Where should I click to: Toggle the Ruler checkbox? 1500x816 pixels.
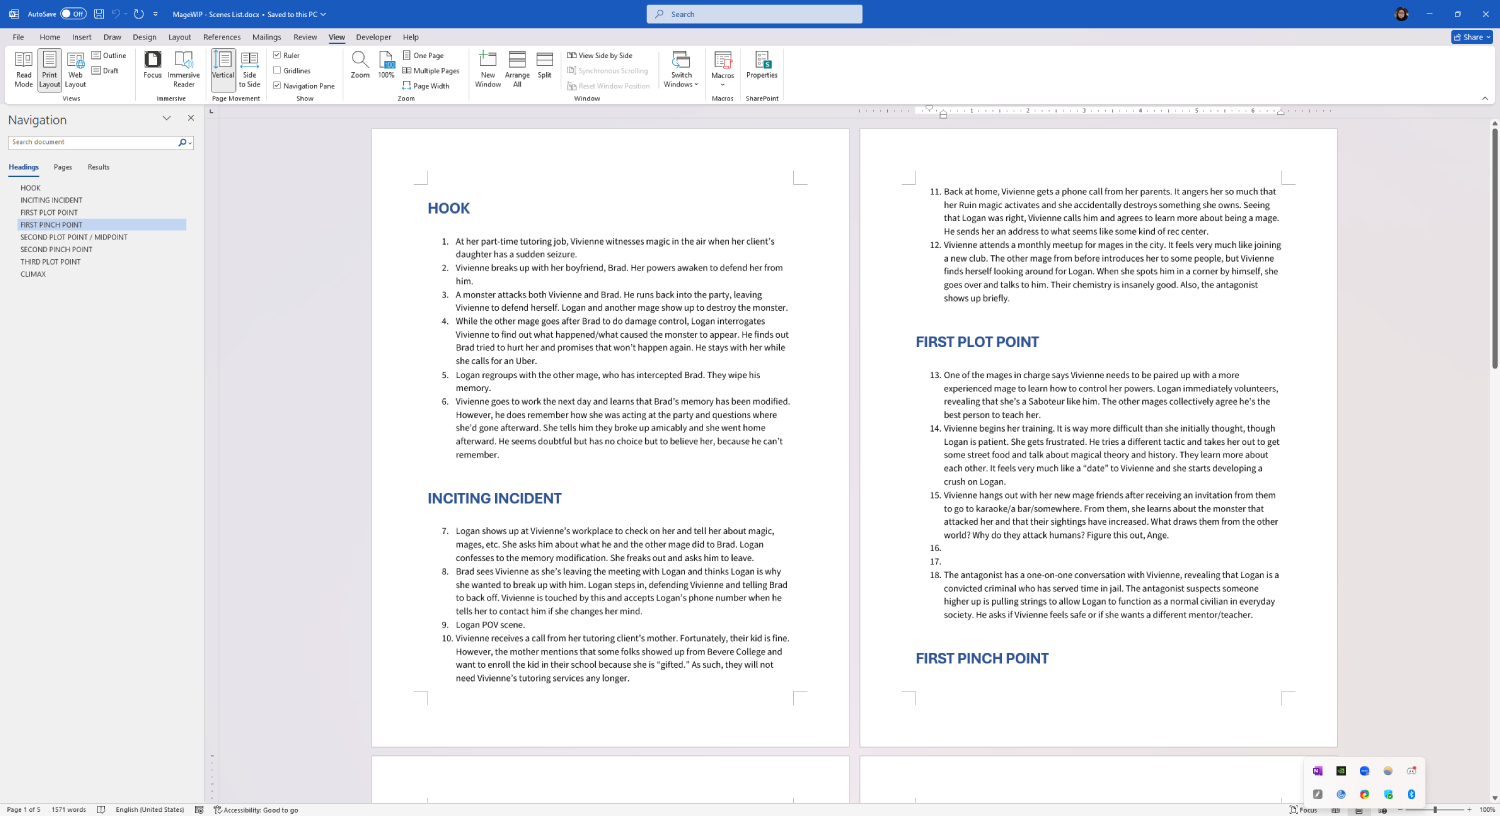[277, 56]
